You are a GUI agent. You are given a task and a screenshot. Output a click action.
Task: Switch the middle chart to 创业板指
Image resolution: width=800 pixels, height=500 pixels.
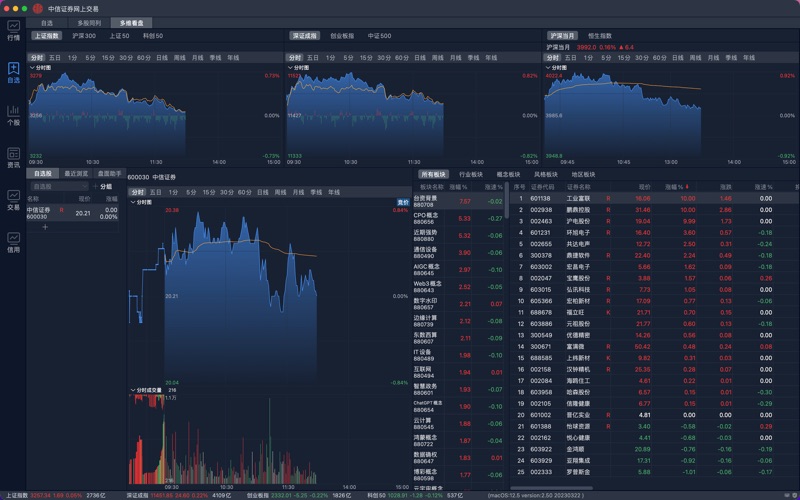342,36
